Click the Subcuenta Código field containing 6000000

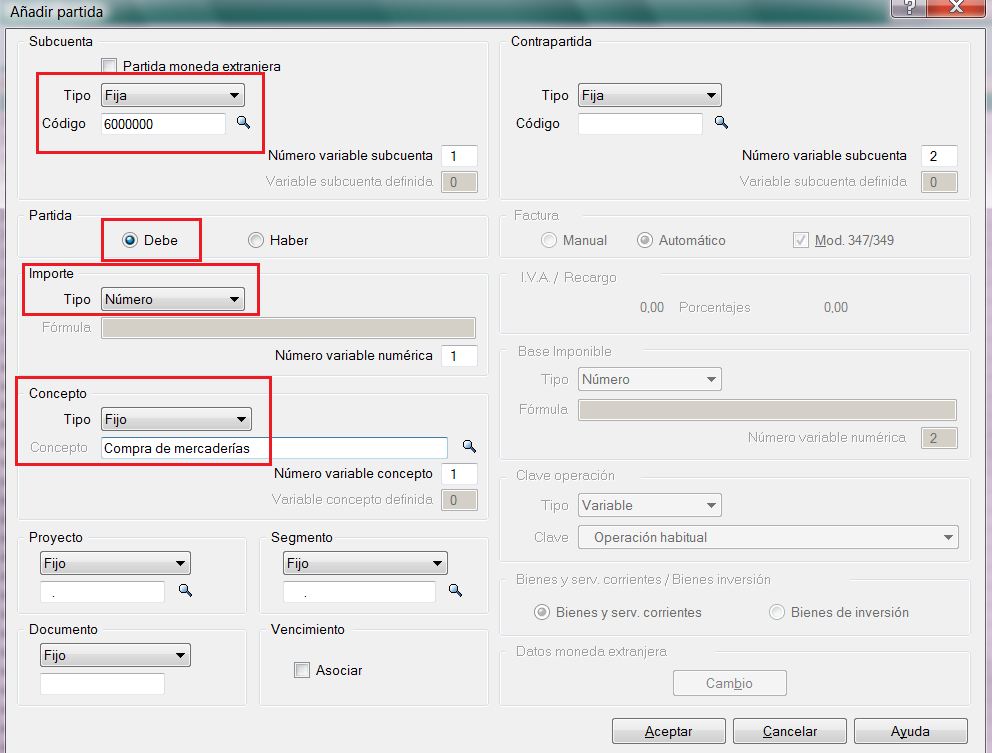163,124
